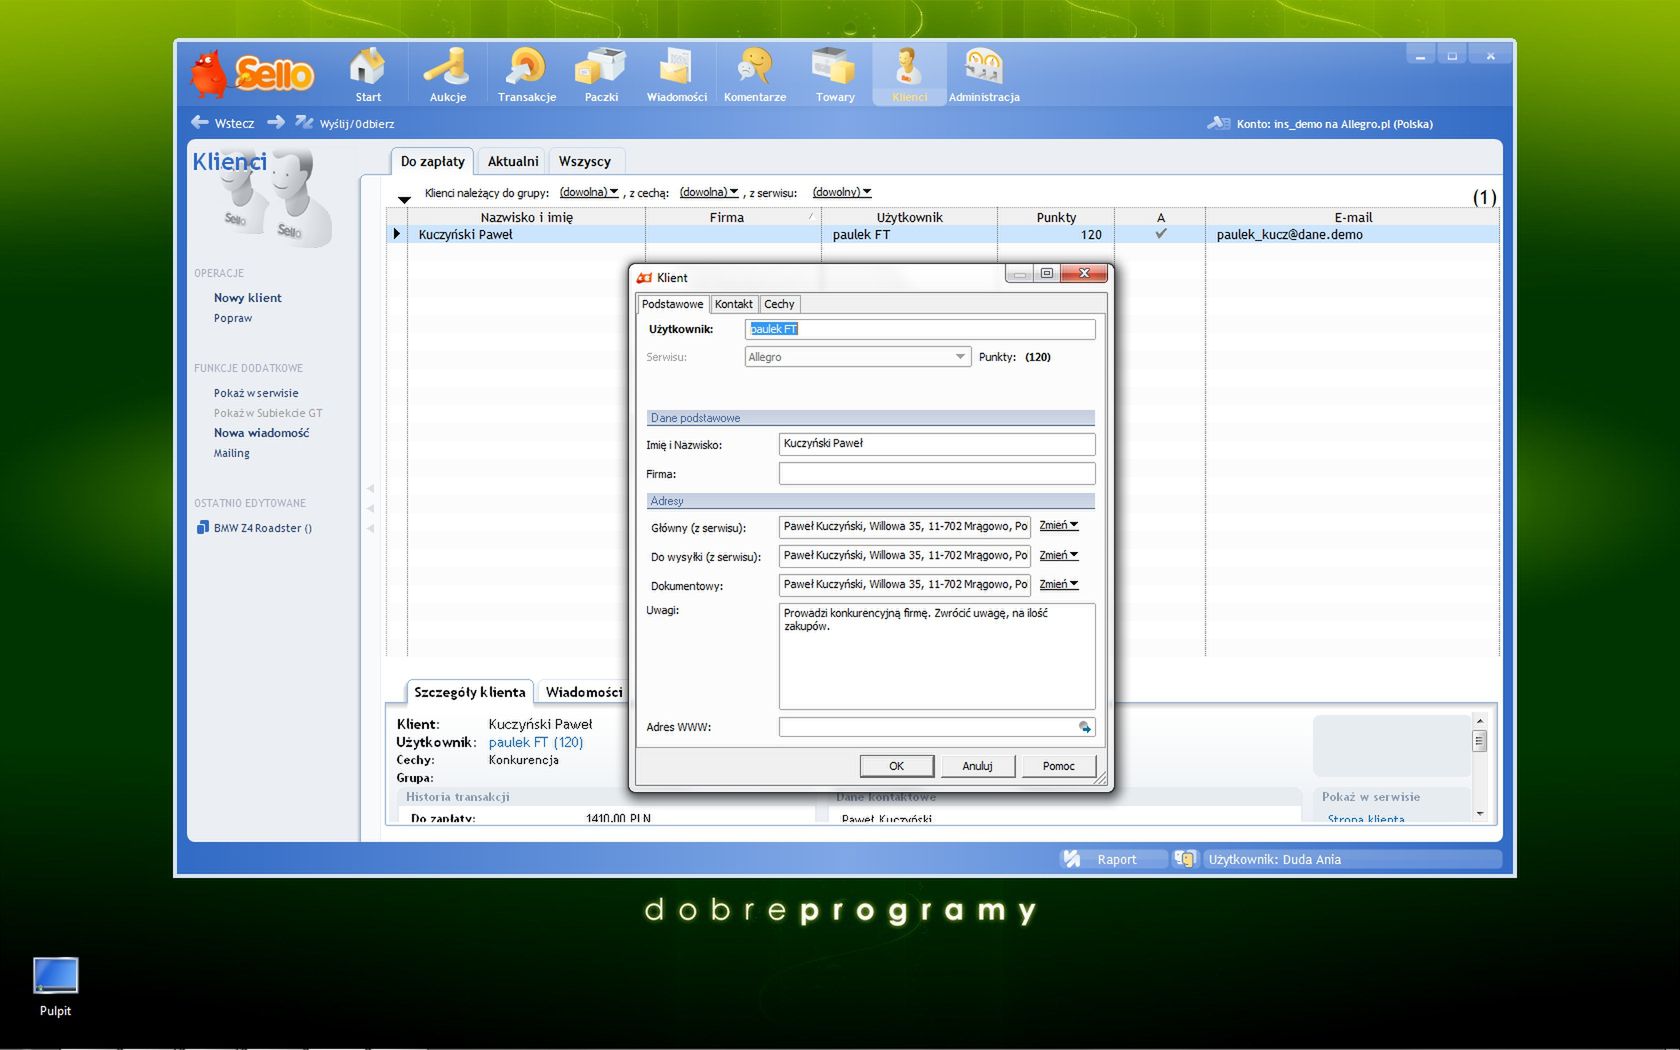Select the Podstawowe tab in Klient dialog

pyautogui.click(x=673, y=304)
